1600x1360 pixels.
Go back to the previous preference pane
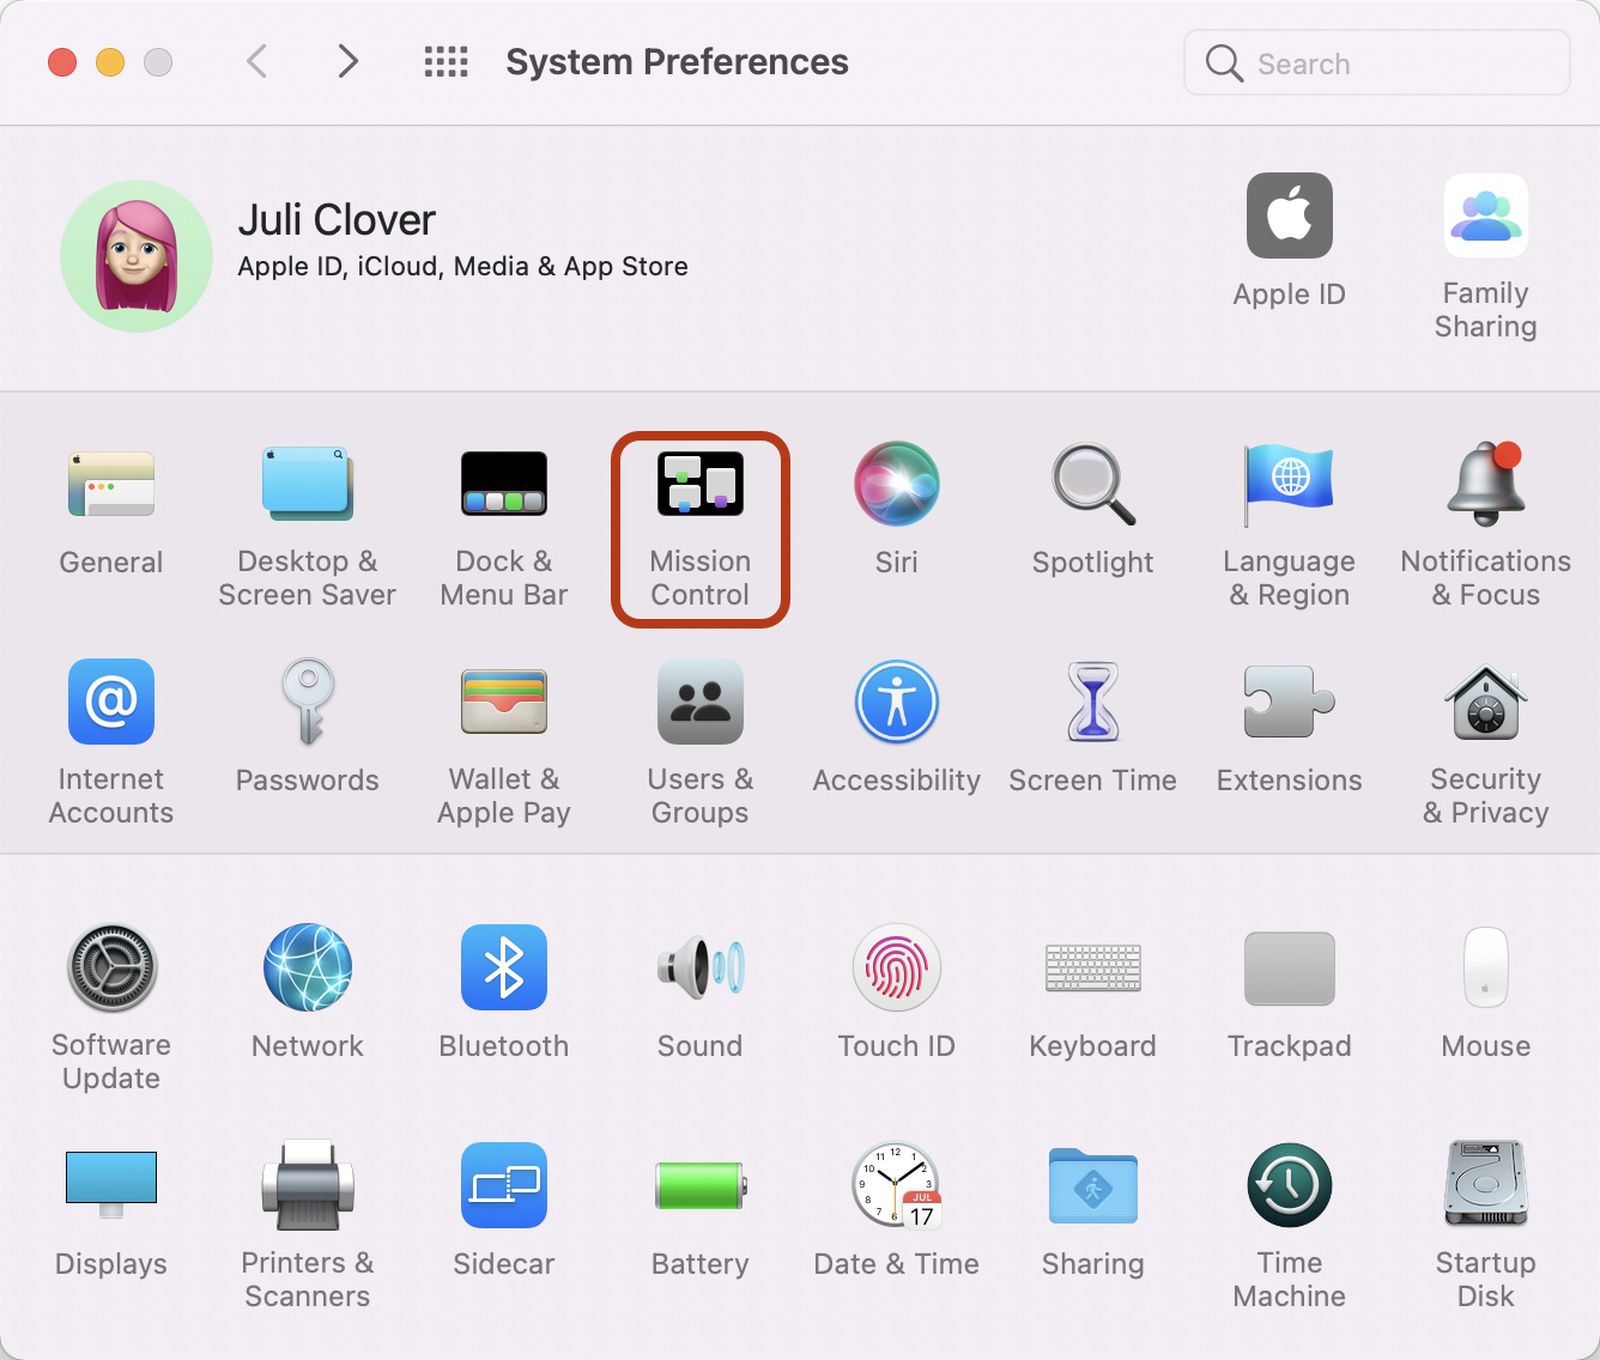[x=257, y=62]
